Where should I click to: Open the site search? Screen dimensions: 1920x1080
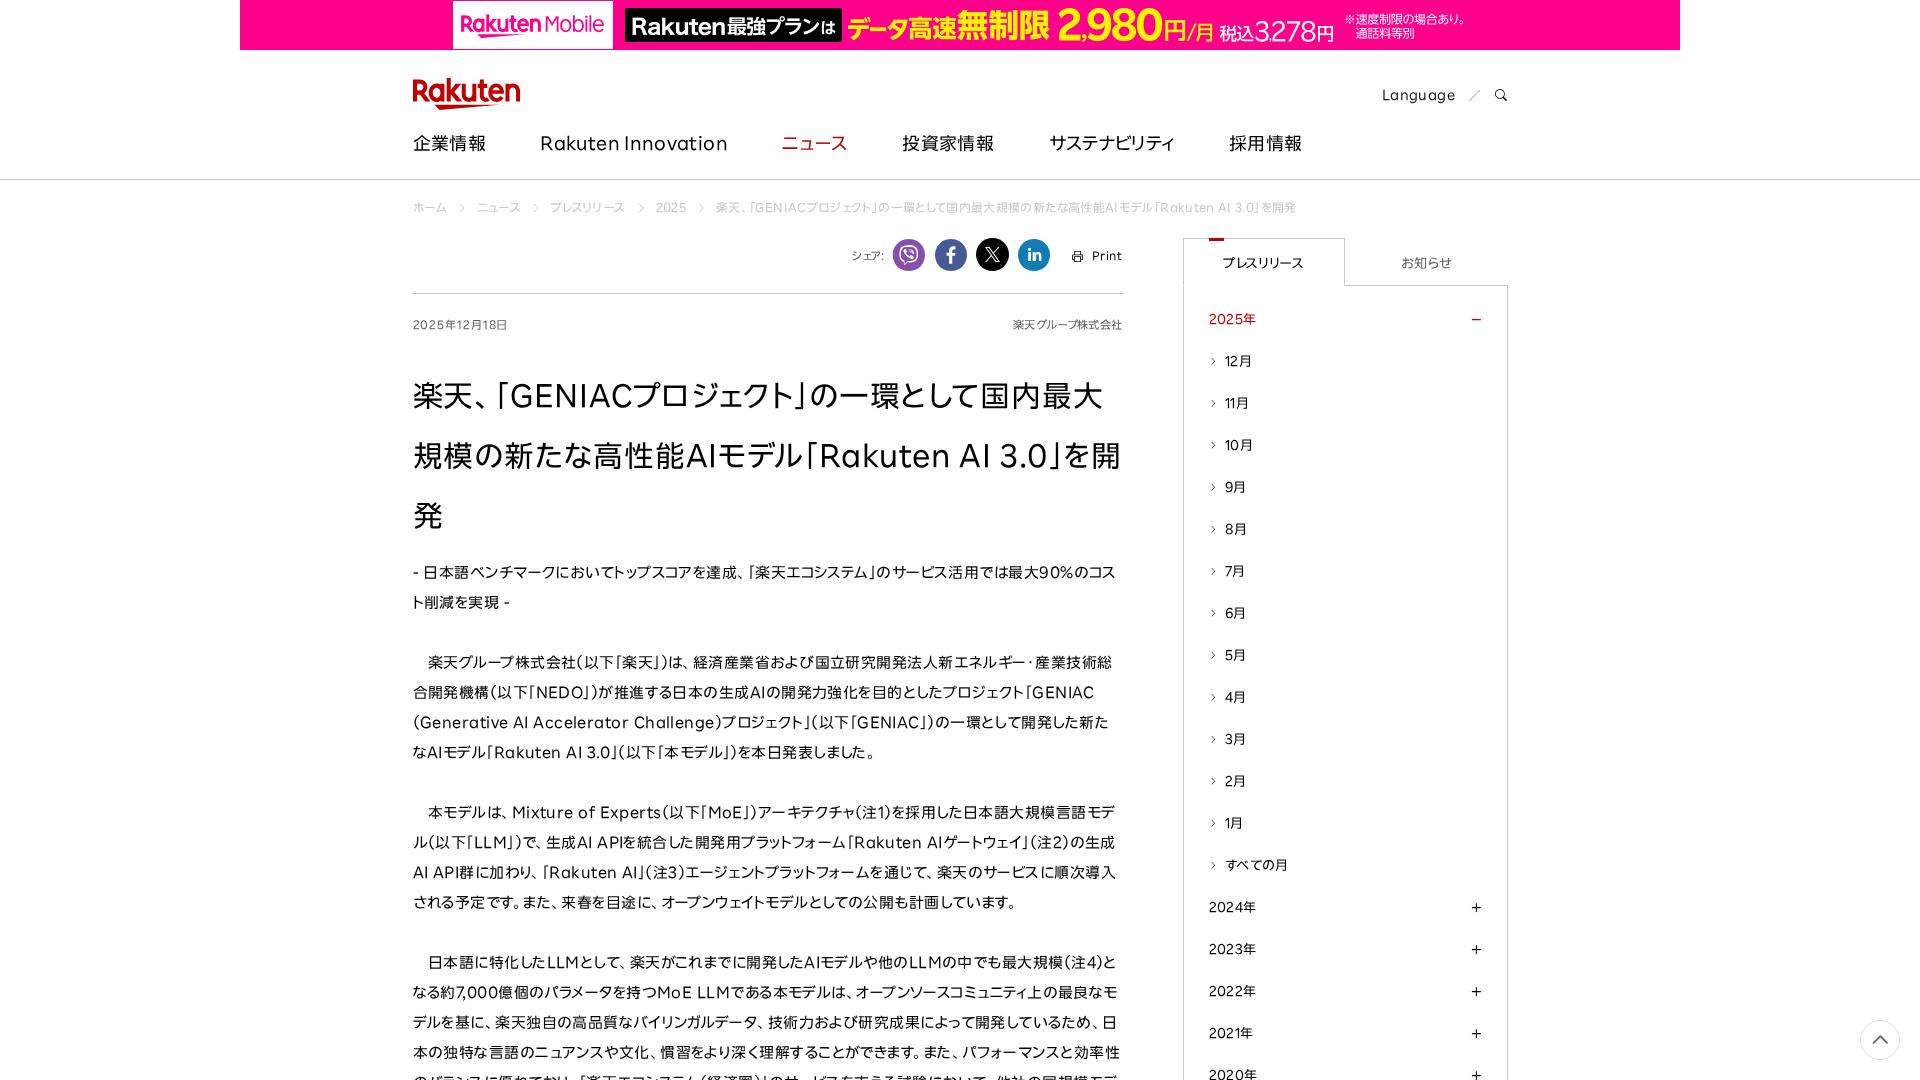point(1500,95)
